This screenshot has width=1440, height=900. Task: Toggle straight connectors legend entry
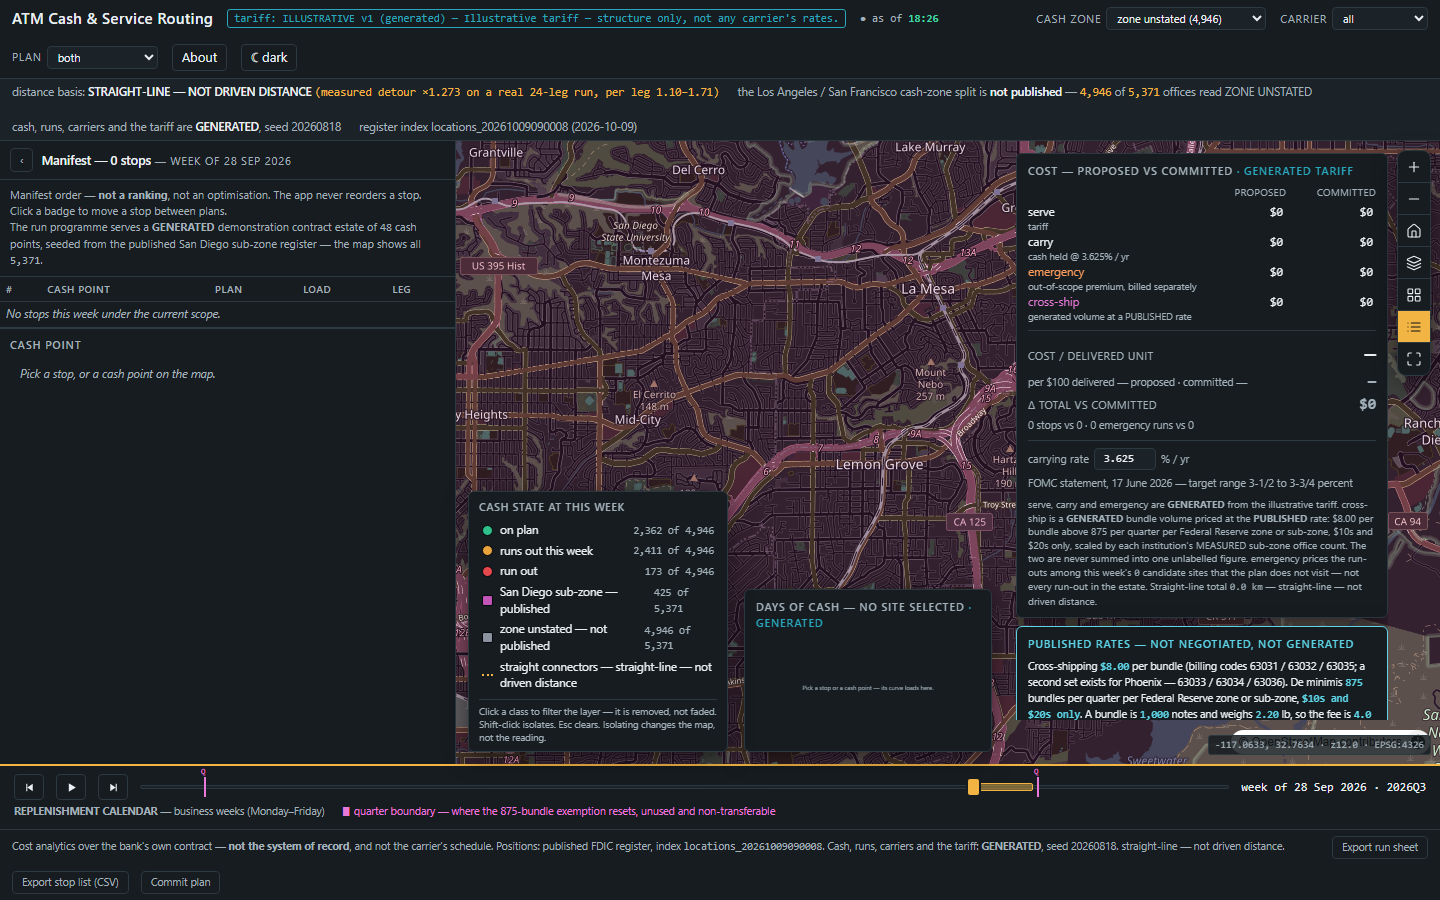pos(597,675)
